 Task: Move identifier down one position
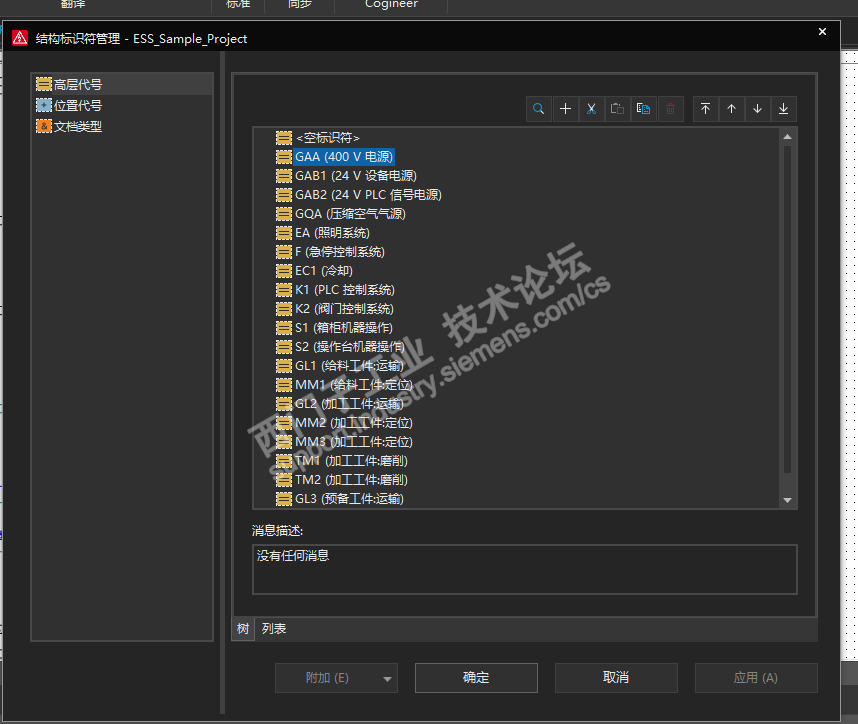coord(757,109)
